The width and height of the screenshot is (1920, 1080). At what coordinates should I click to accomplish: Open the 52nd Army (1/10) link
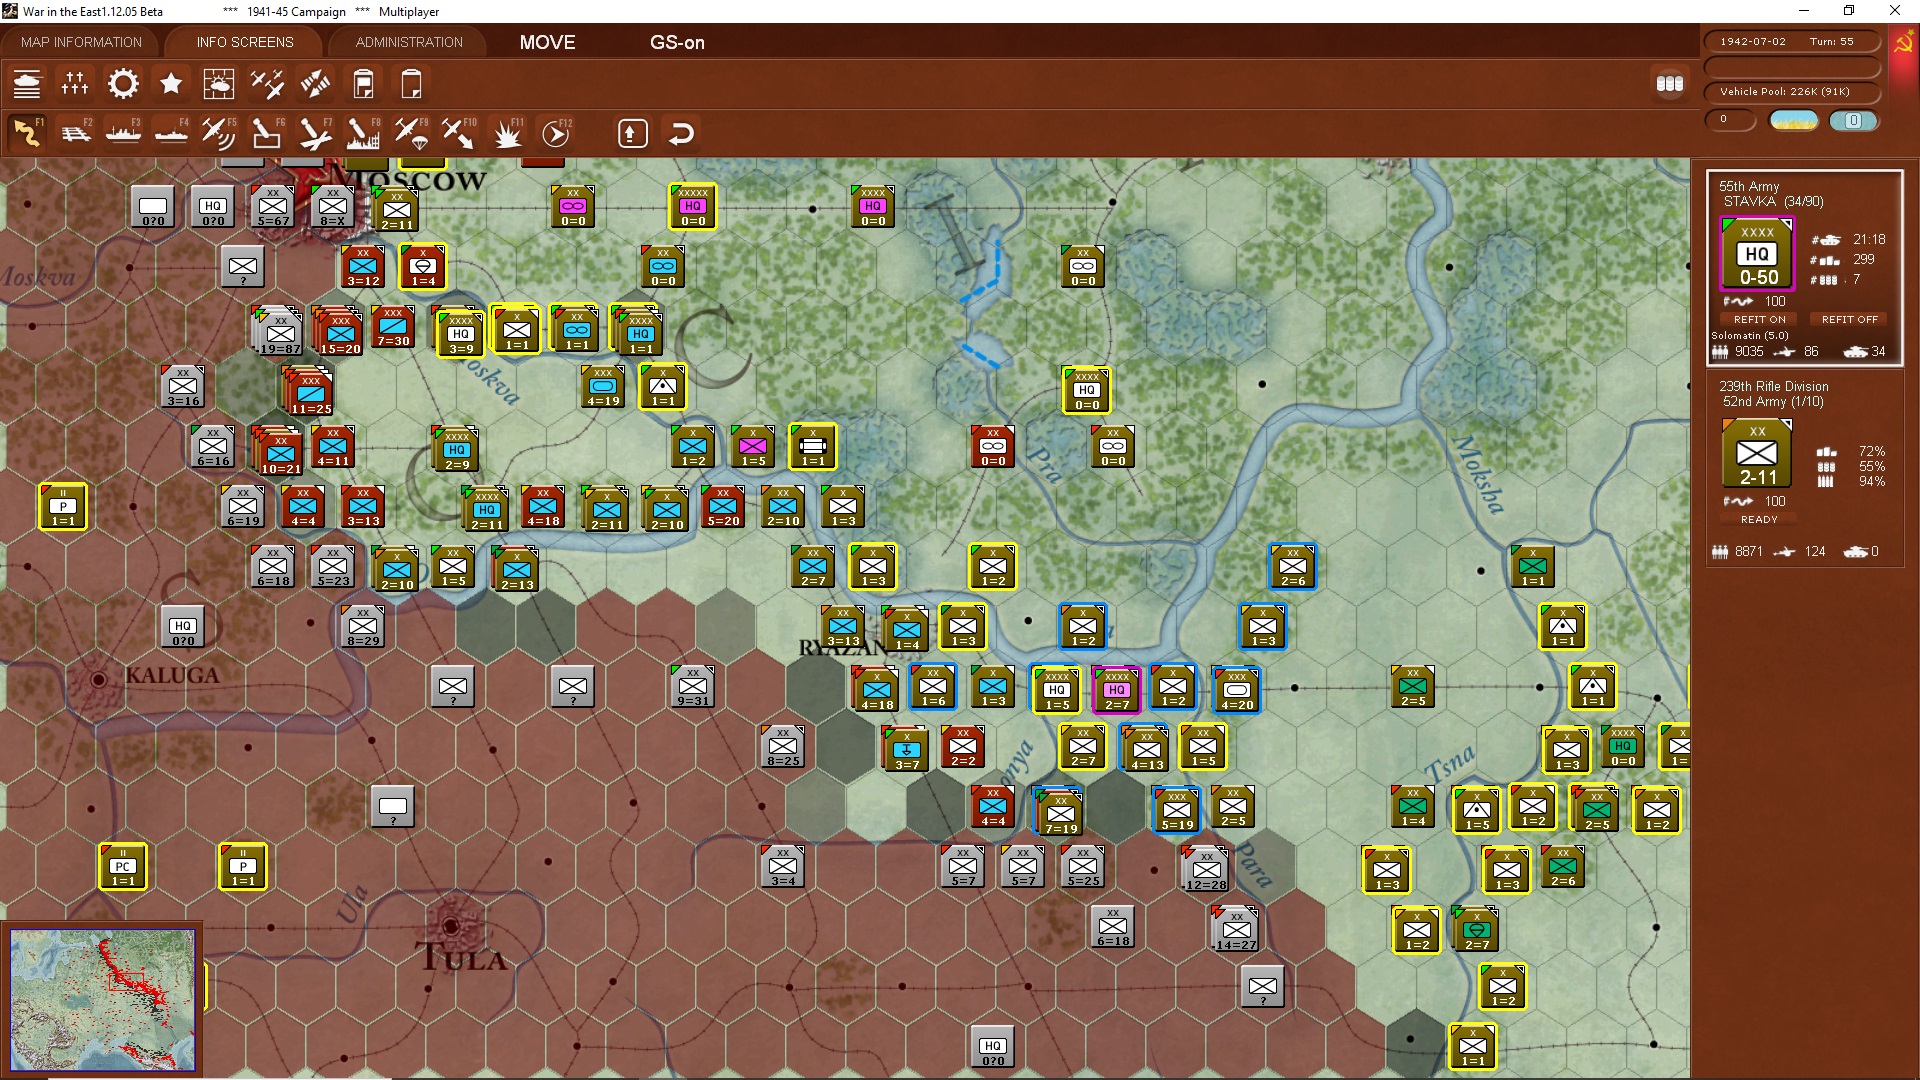[1773, 401]
